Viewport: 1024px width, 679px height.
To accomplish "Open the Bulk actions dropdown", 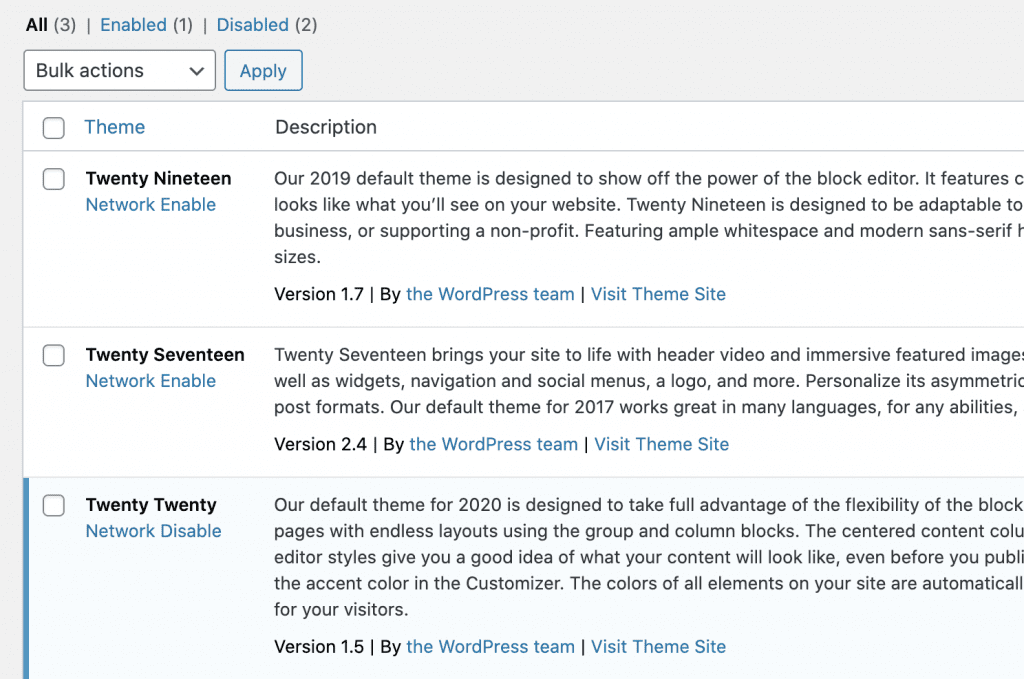I will [119, 70].
